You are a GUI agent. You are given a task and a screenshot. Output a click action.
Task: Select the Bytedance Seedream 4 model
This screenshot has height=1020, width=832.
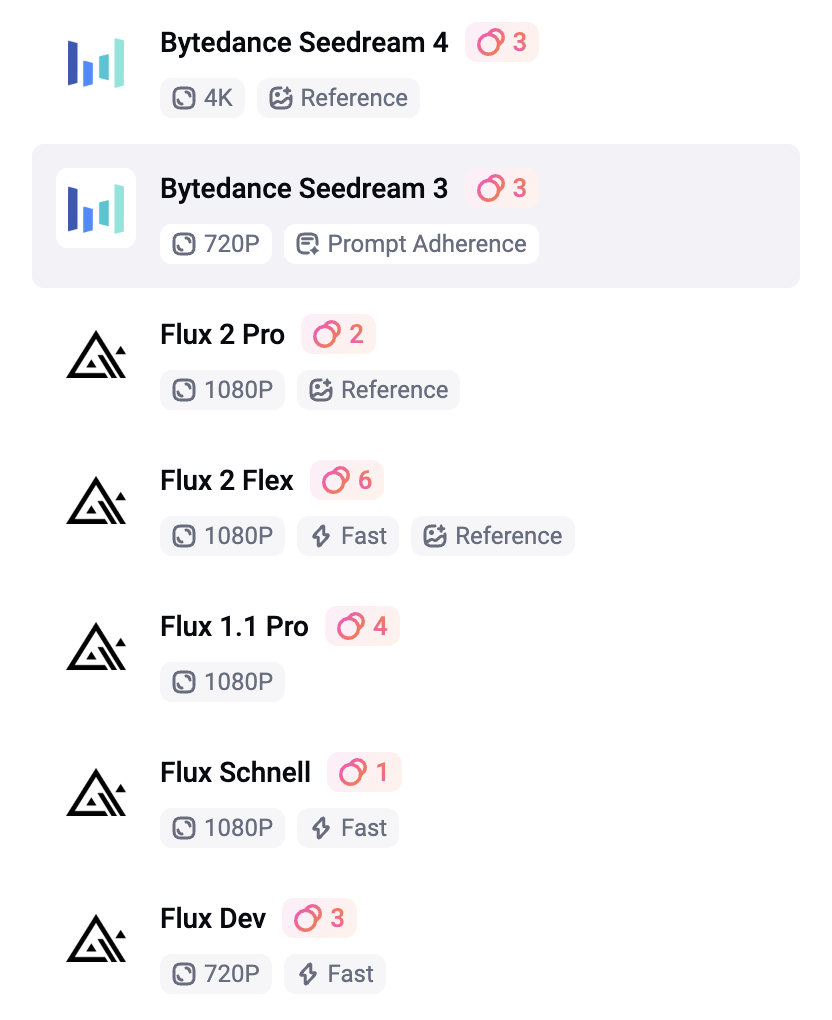[x=304, y=43]
